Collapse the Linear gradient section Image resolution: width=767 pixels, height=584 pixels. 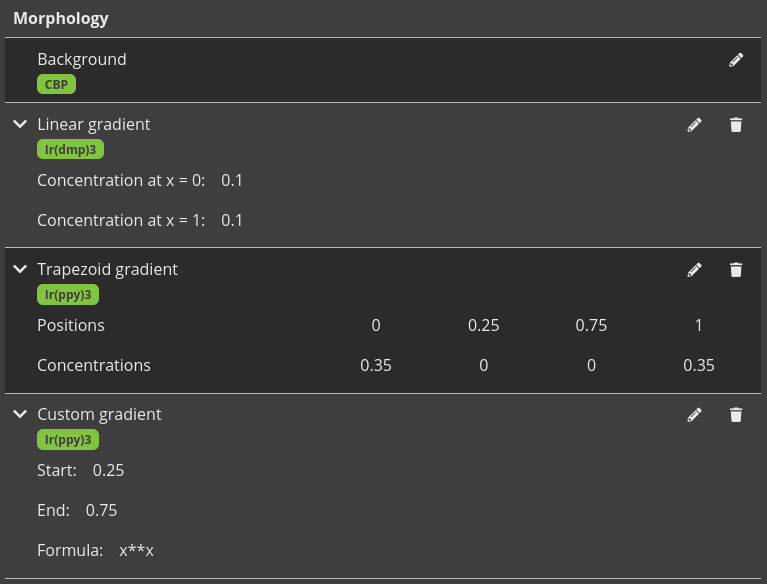(x=20, y=124)
